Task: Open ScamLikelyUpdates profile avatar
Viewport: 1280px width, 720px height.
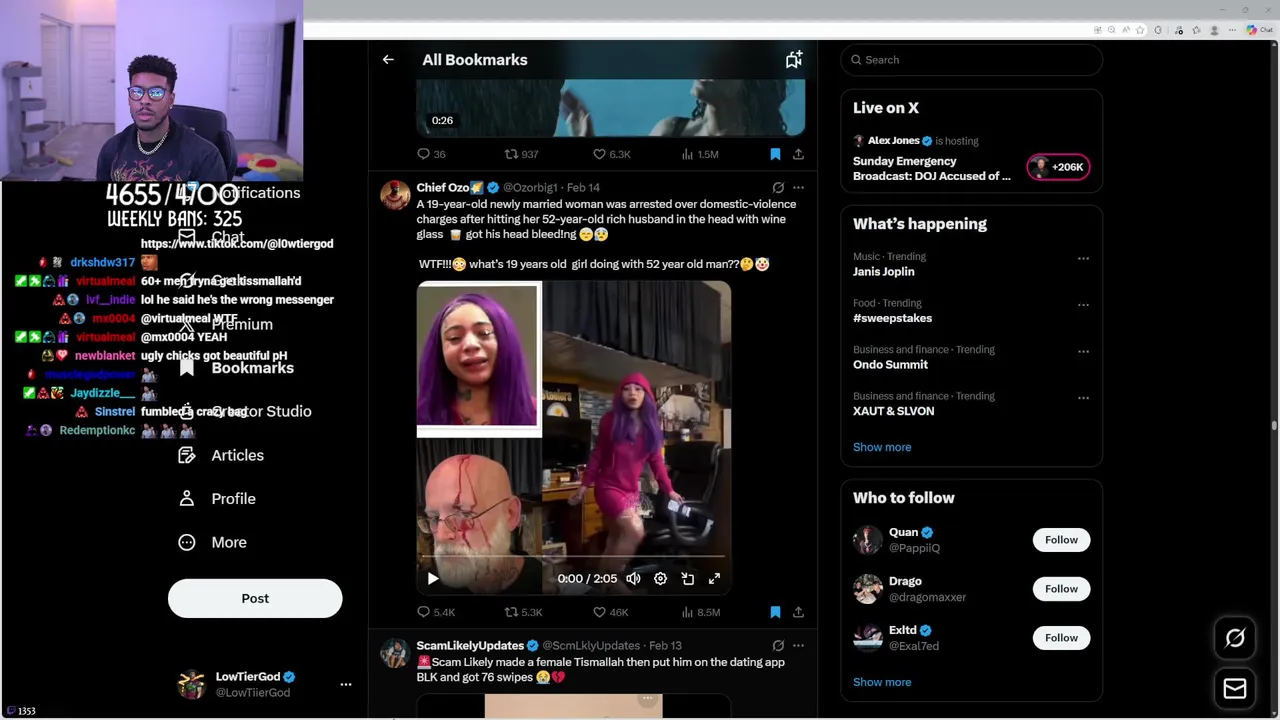Action: 395,653
